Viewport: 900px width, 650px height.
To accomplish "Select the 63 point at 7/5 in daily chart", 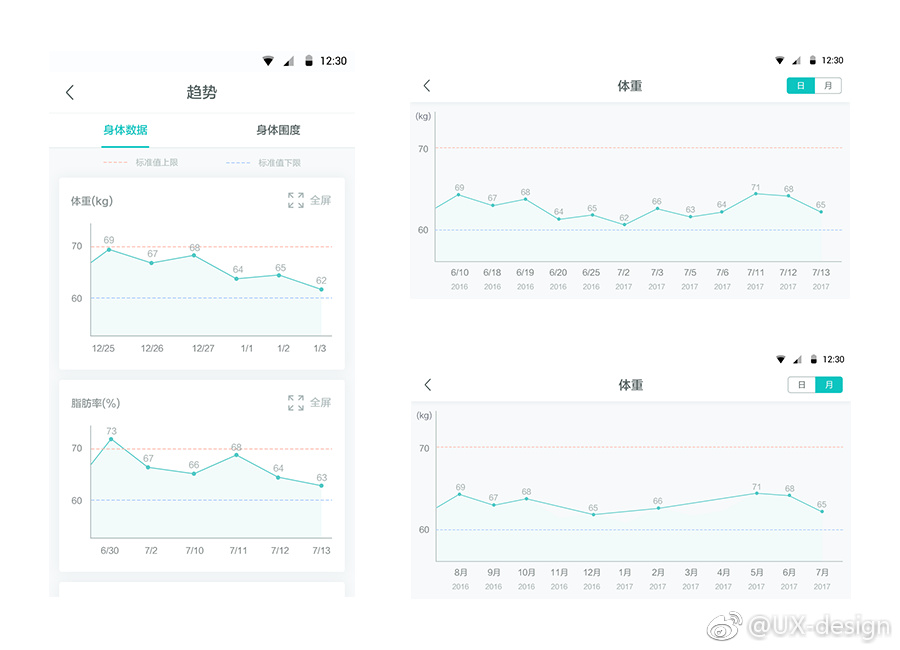I will pos(690,217).
